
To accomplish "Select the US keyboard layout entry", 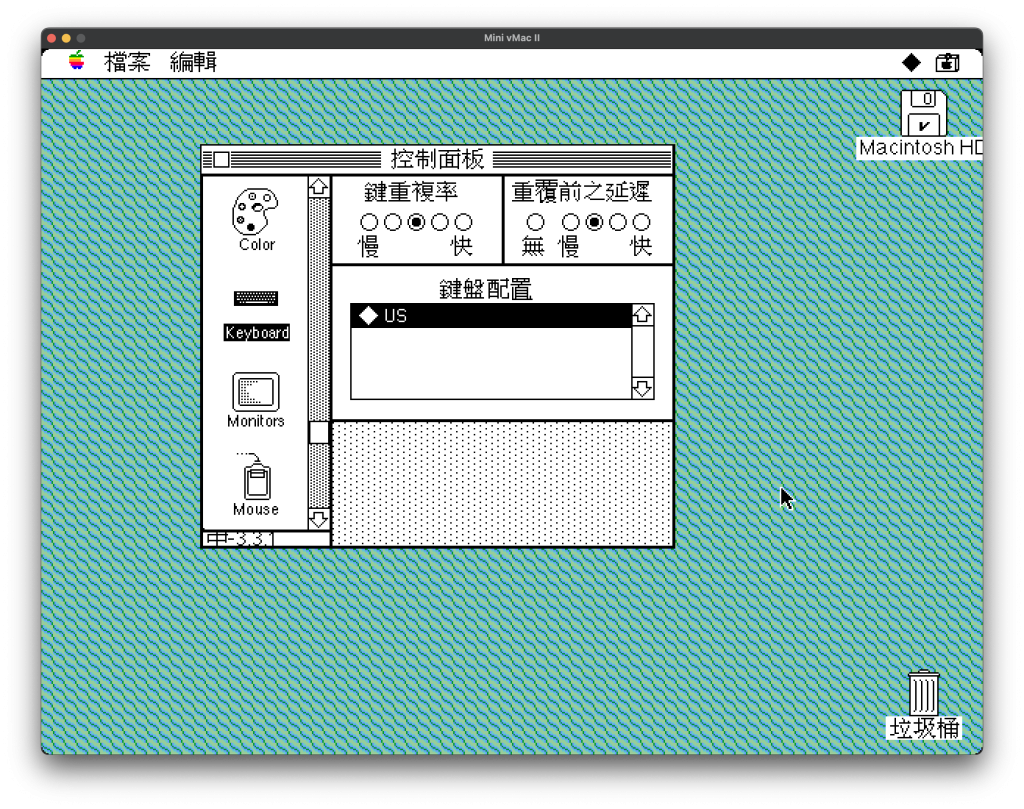I will pyautogui.click(x=490, y=316).
